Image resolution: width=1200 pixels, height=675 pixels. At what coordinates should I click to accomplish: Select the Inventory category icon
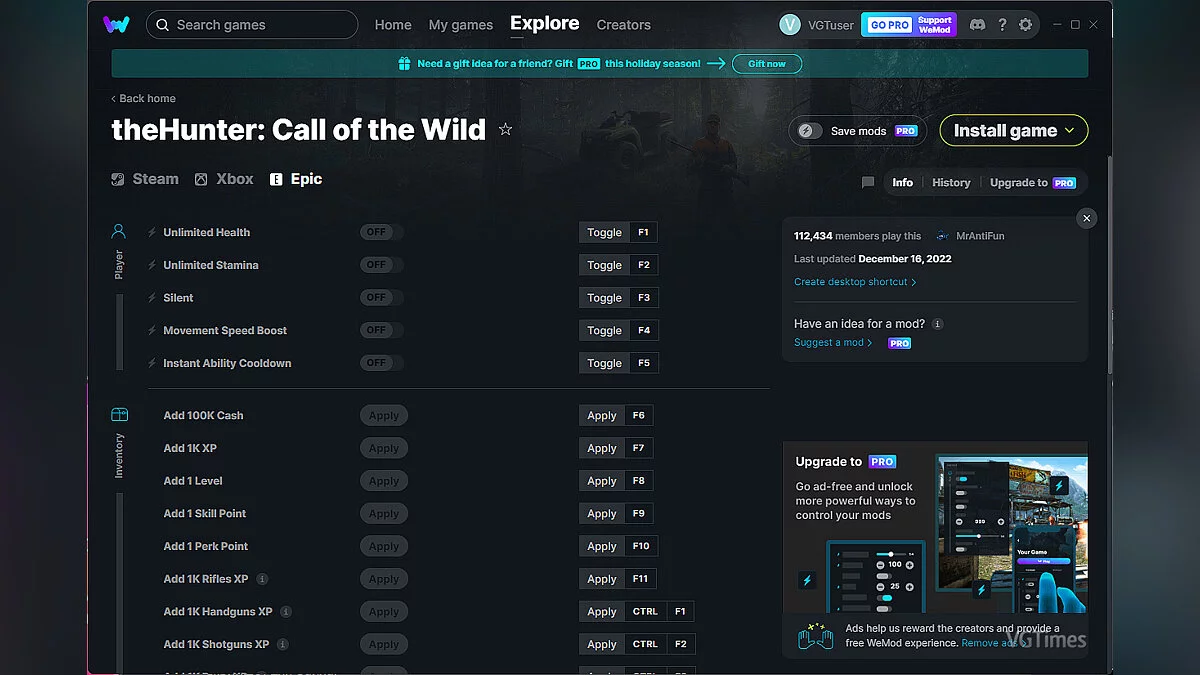(x=119, y=415)
